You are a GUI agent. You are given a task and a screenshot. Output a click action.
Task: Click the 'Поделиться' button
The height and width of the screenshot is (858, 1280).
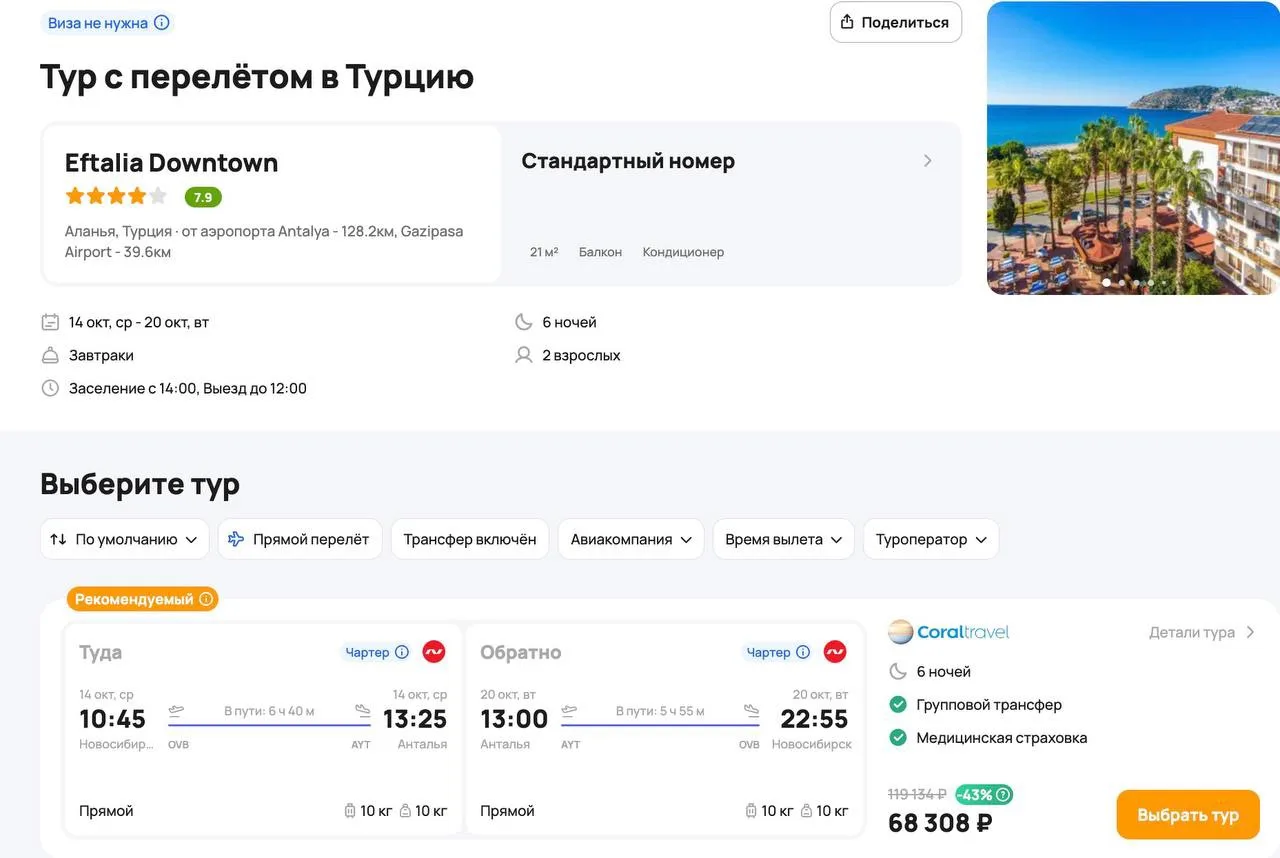point(896,22)
